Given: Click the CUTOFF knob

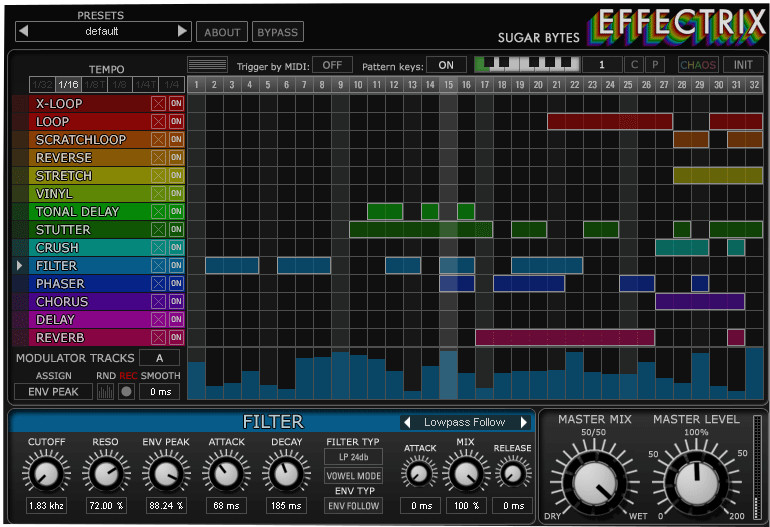Looking at the screenshot, I should tap(46, 474).
